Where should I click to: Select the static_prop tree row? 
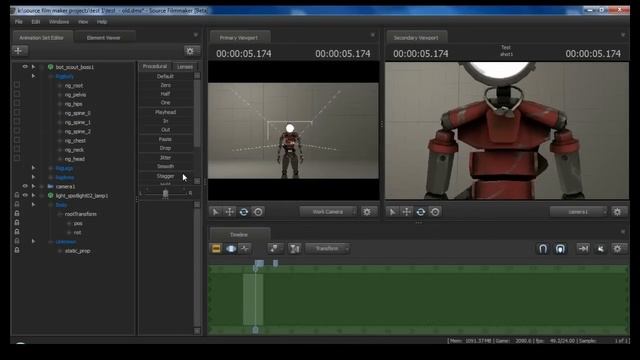(78, 251)
